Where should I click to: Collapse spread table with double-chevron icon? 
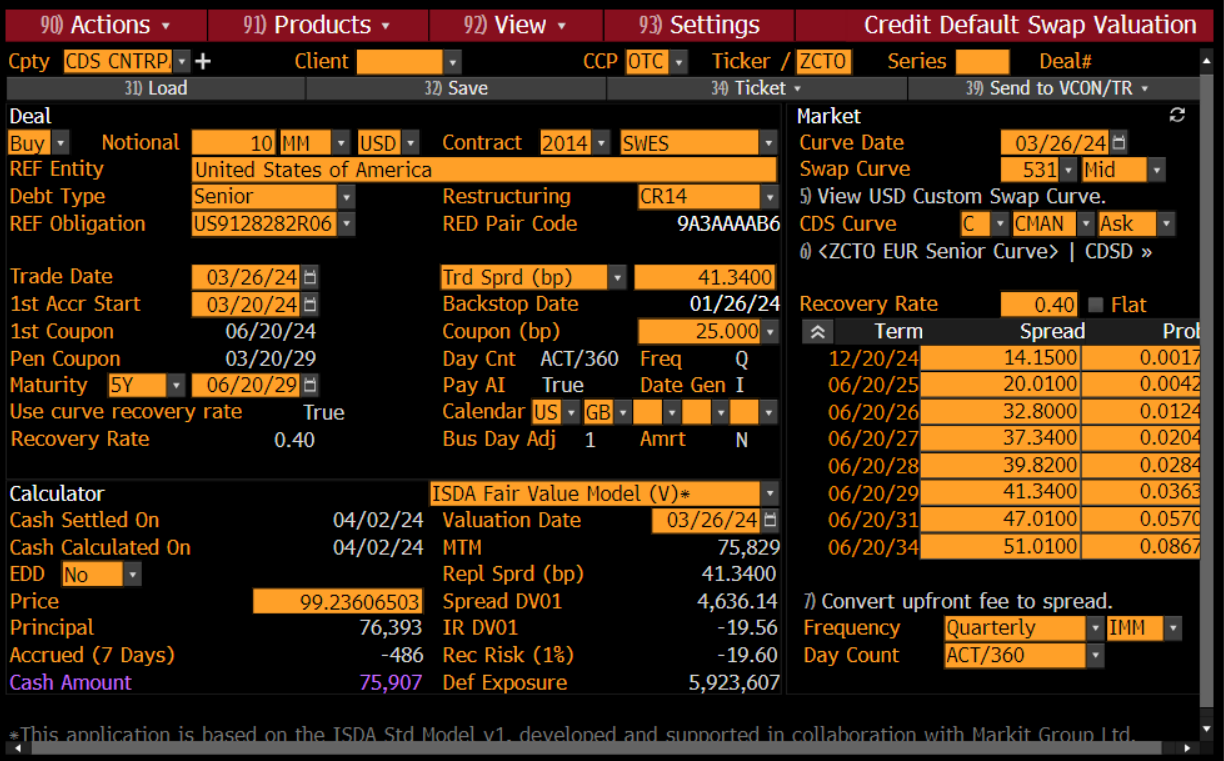[817, 332]
